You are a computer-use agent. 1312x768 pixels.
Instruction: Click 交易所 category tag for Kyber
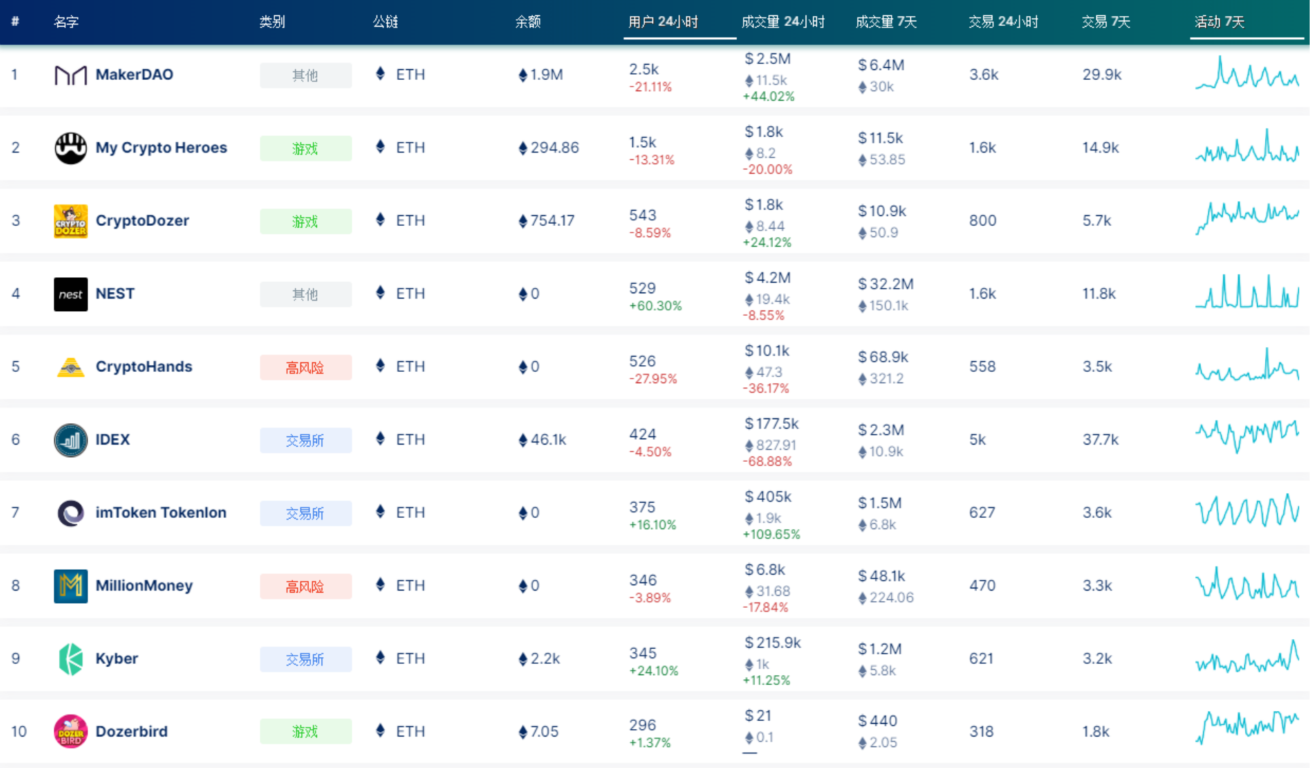(x=306, y=659)
